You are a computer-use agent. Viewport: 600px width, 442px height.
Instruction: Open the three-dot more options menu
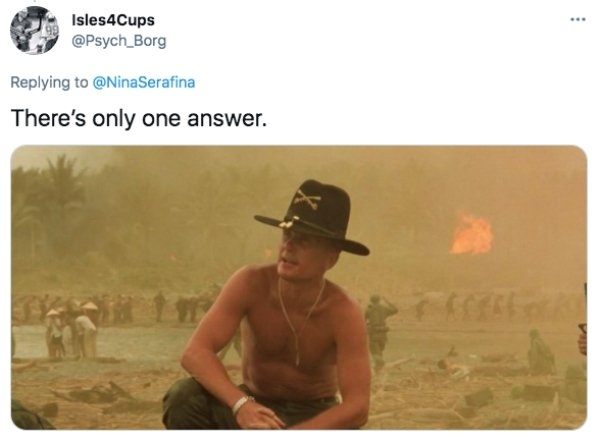pos(577,19)
